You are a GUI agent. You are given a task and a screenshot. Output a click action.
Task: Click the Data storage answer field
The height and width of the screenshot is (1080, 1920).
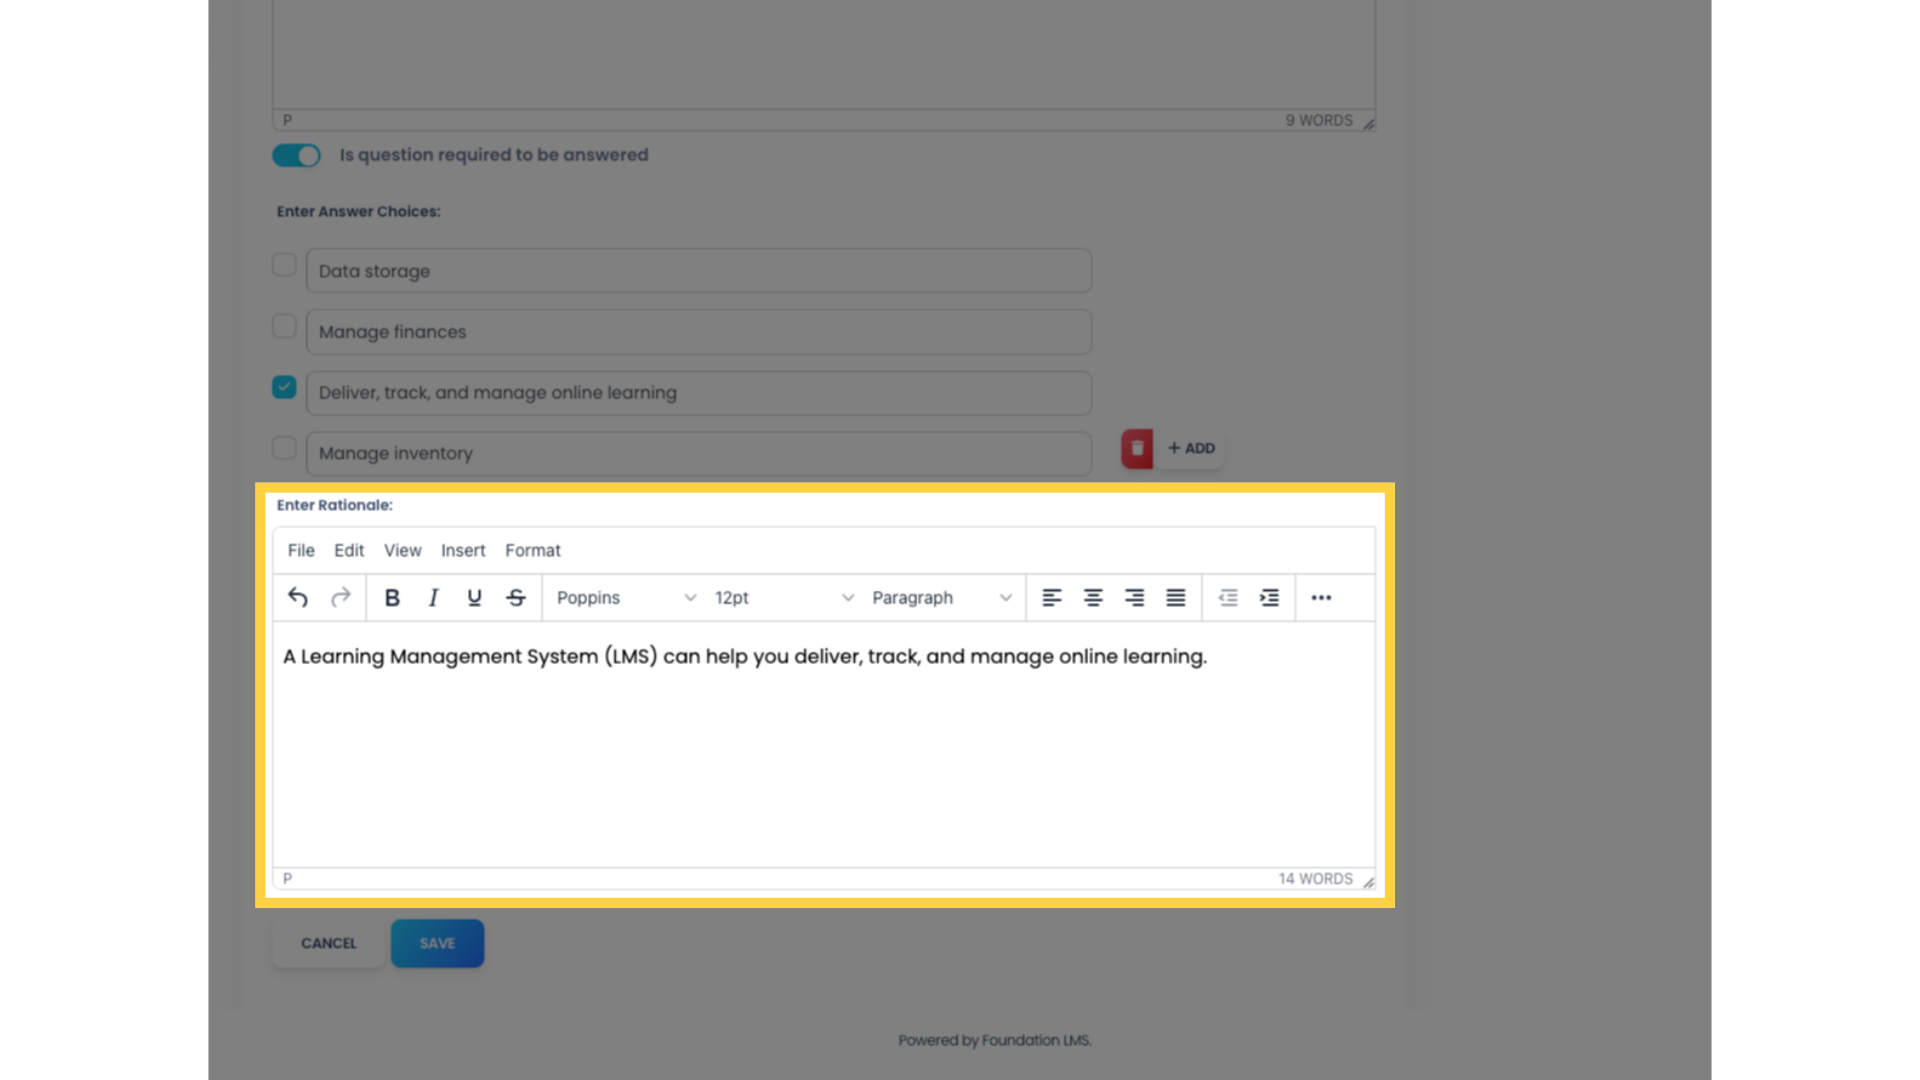[x=698, y=271]
